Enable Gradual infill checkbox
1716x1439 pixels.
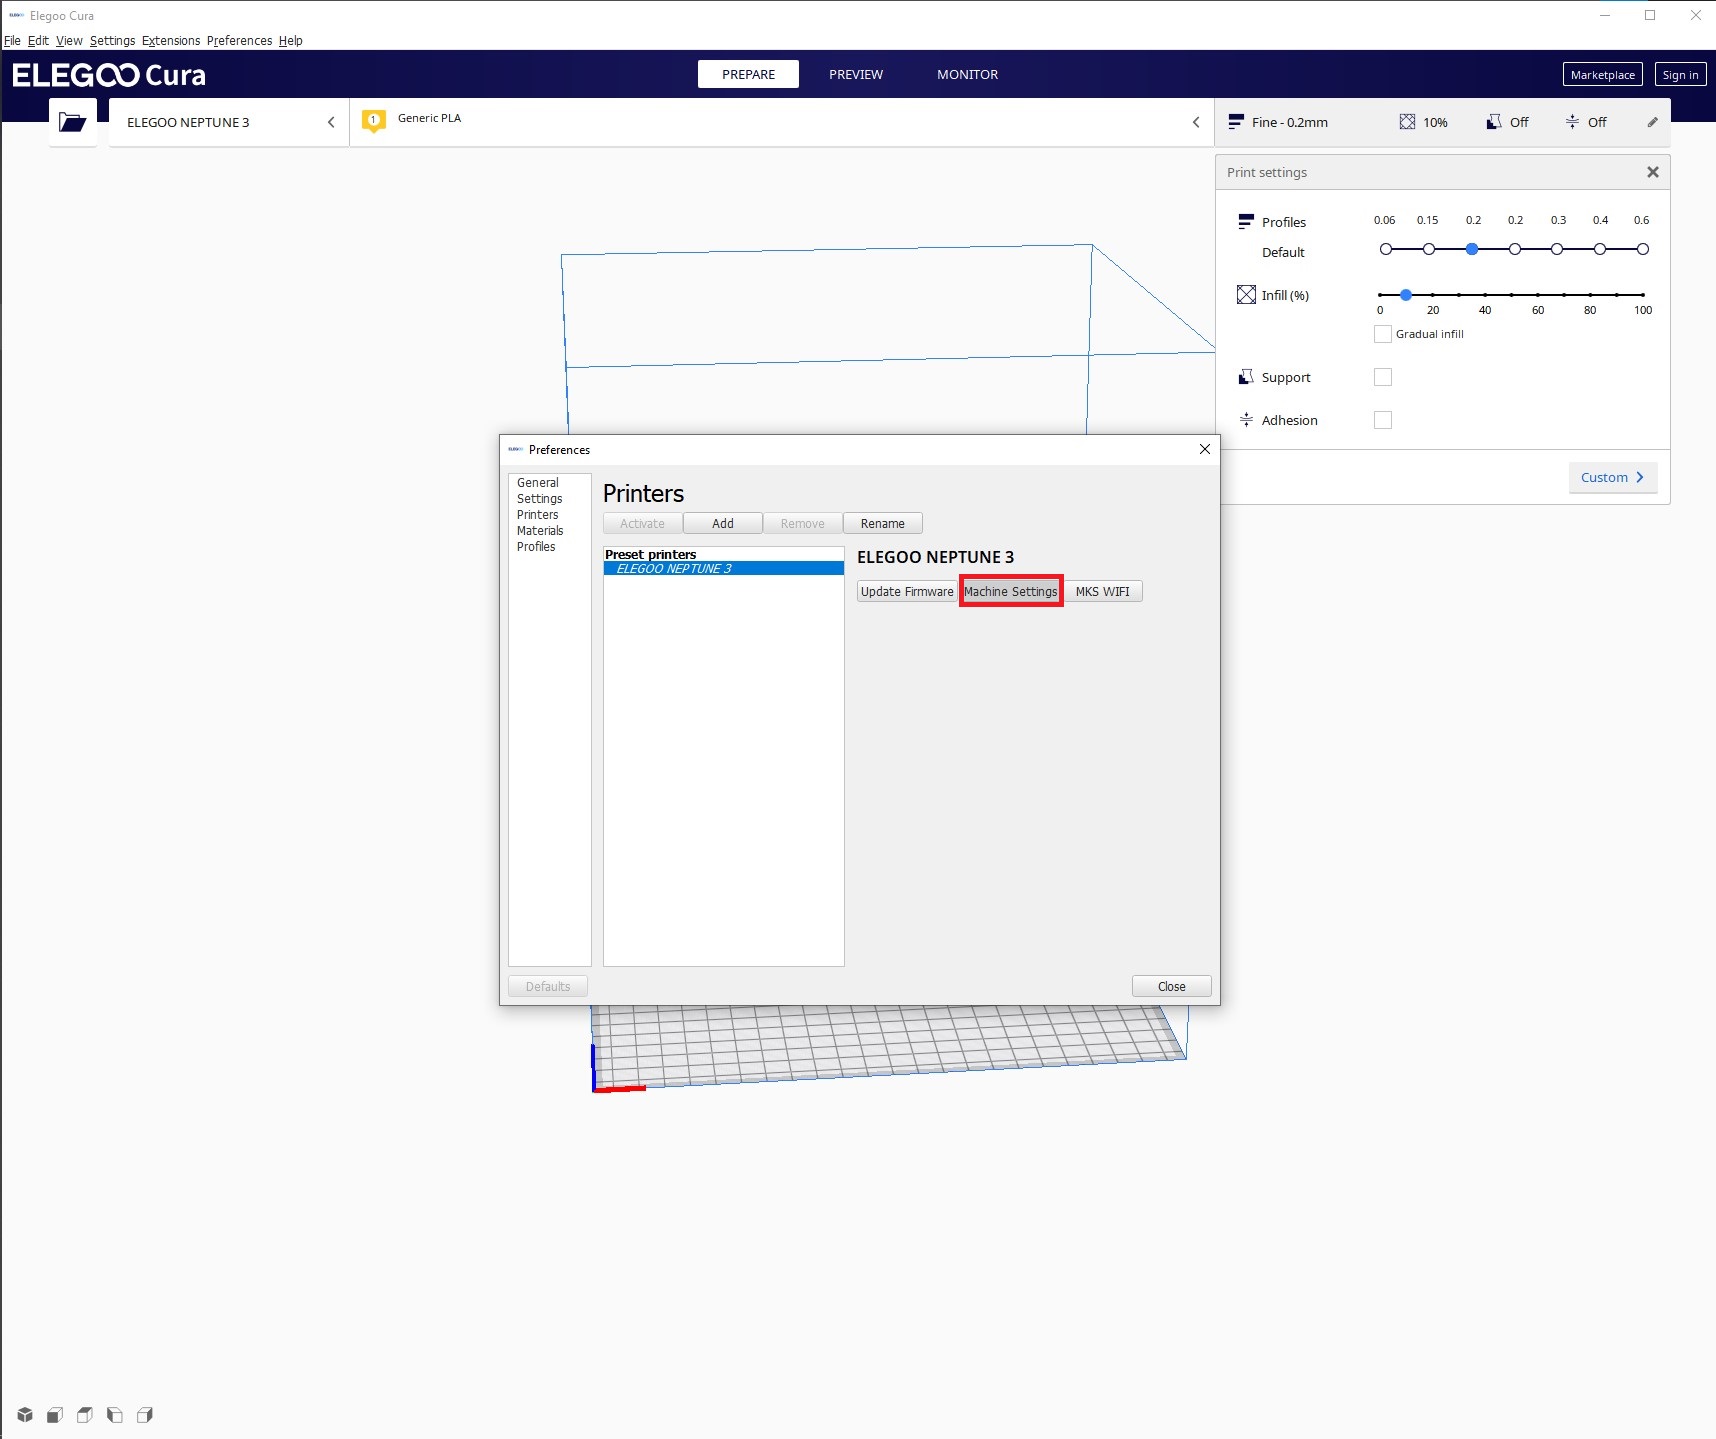tap(1383, 334)
